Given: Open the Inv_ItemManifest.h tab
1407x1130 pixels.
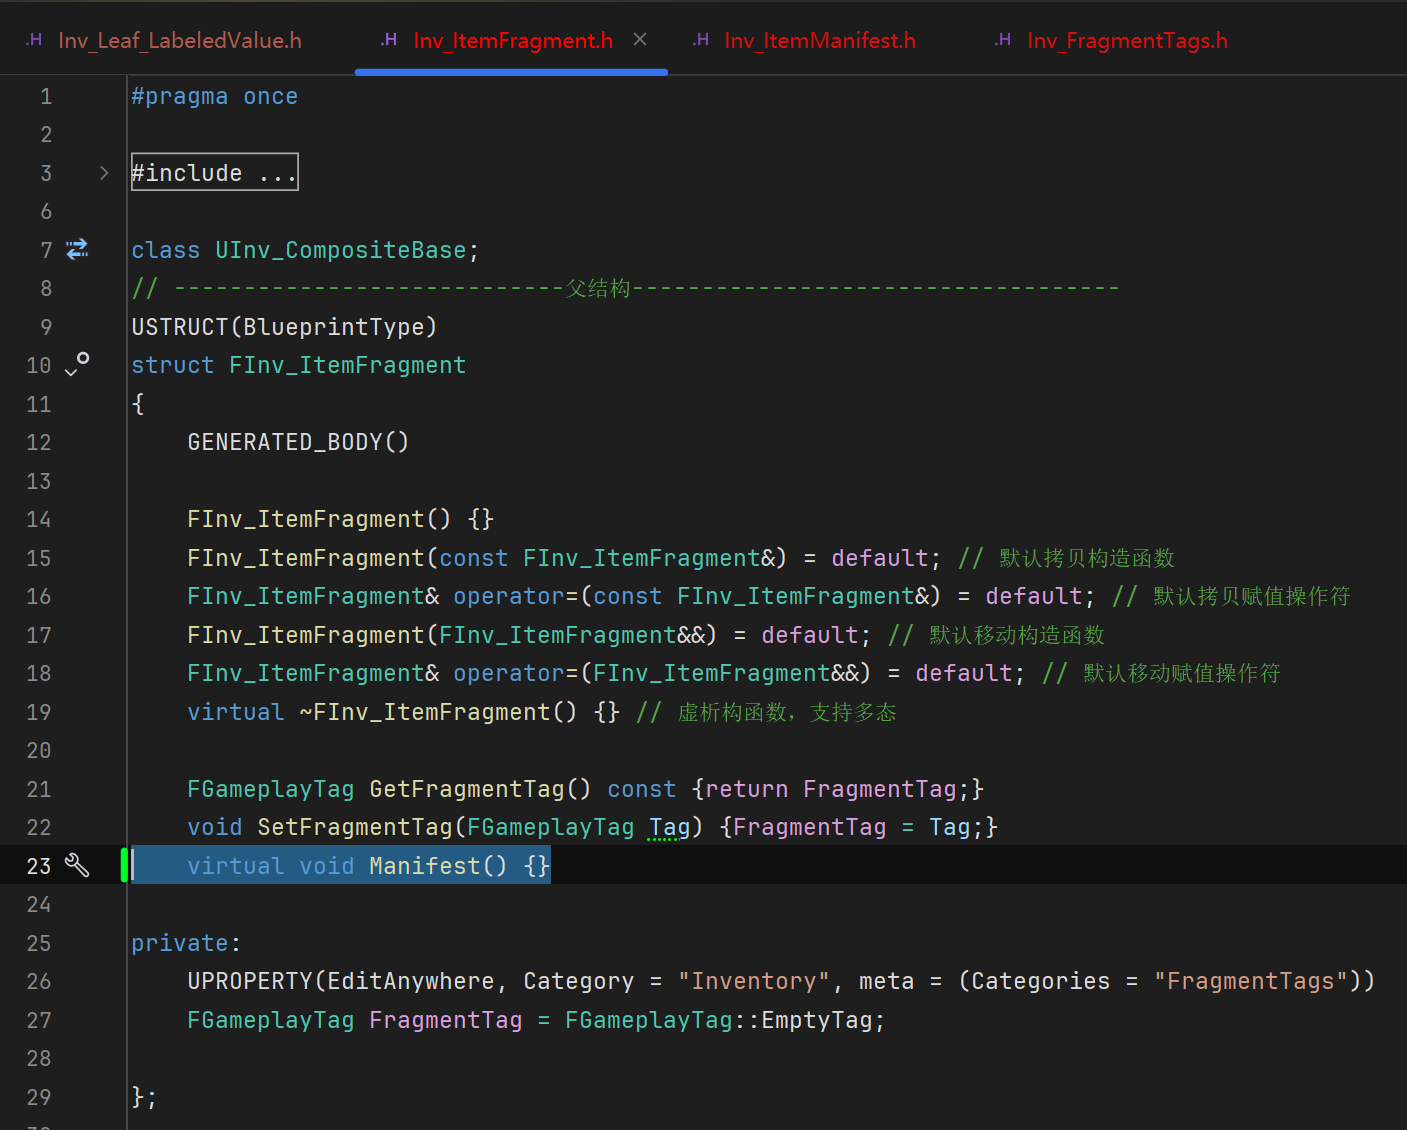Looking at the screenshot, I should point(819,41).
